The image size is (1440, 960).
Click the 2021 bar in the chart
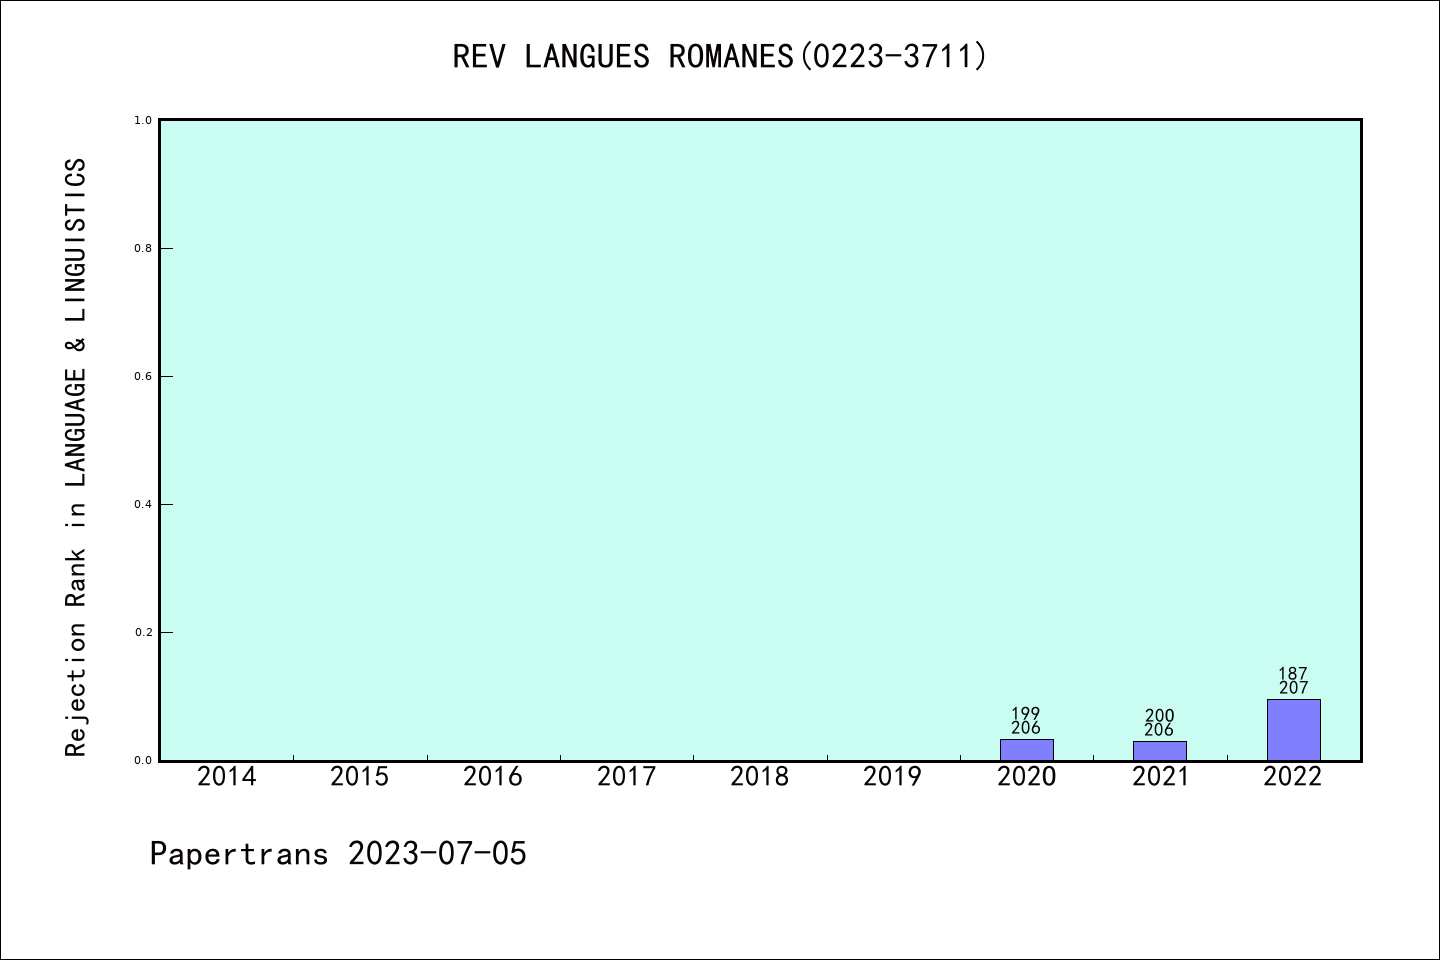pos(1160,751)
